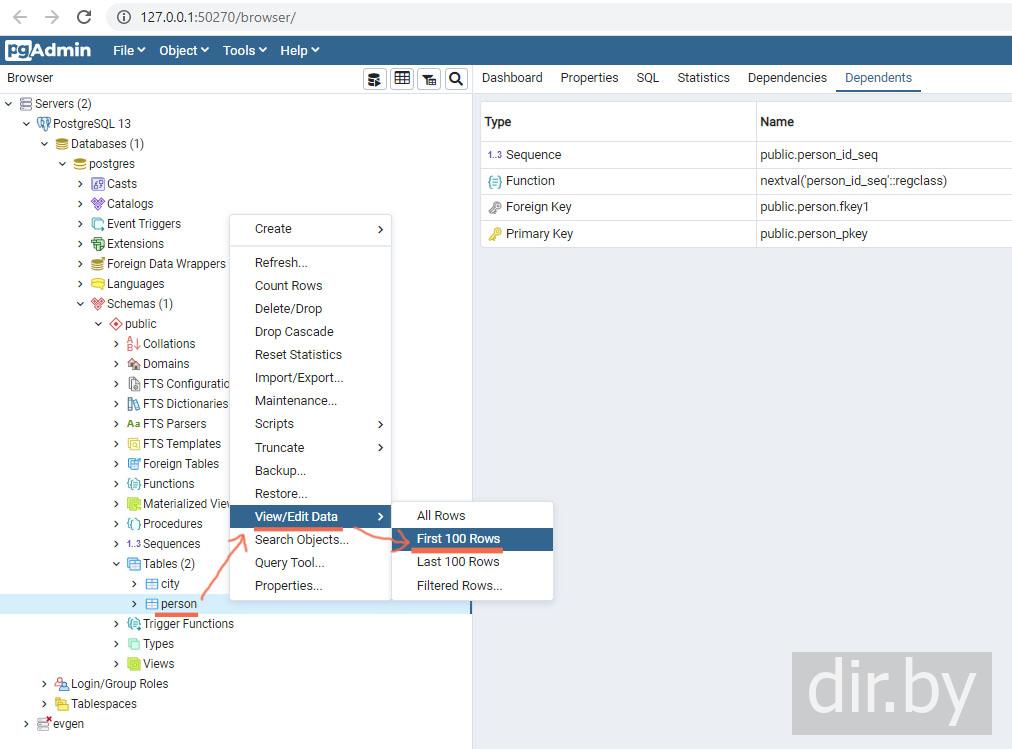Open the Tools menu dropdown
The width and height of the screenshot is (1012, 749).
pos(244,50)
